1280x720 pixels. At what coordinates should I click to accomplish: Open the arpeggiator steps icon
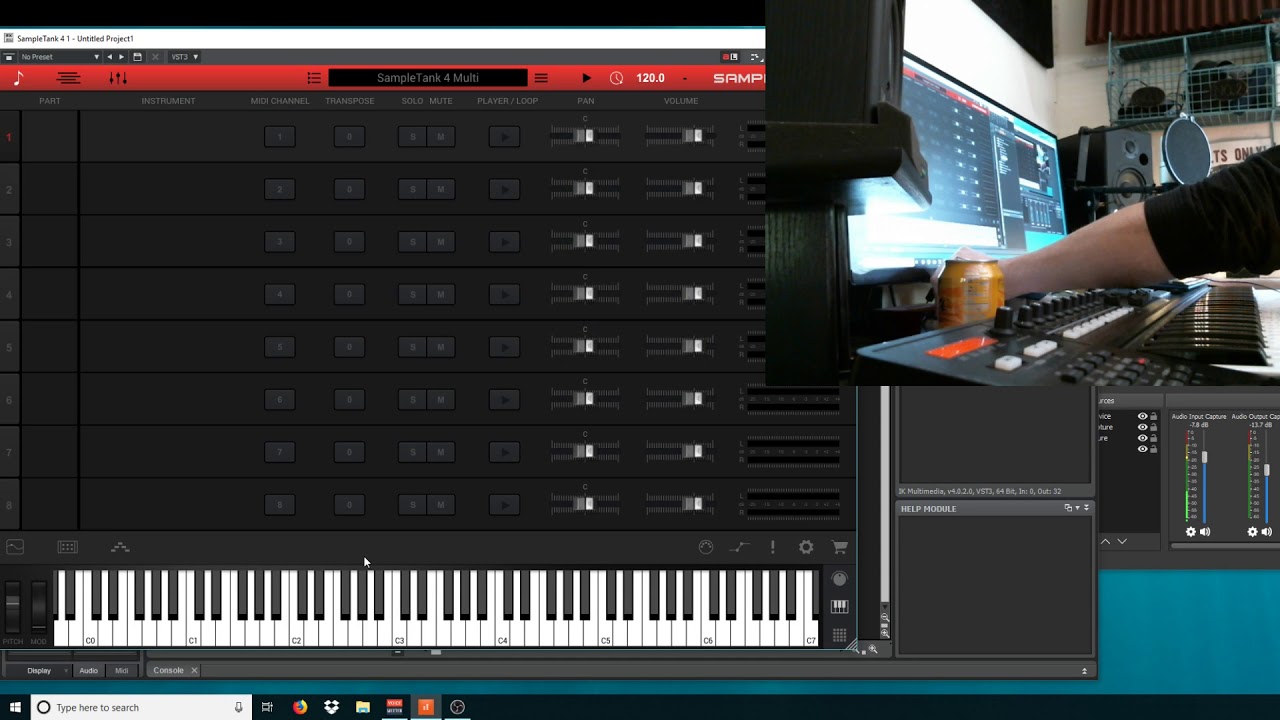[x=120, y=547]
